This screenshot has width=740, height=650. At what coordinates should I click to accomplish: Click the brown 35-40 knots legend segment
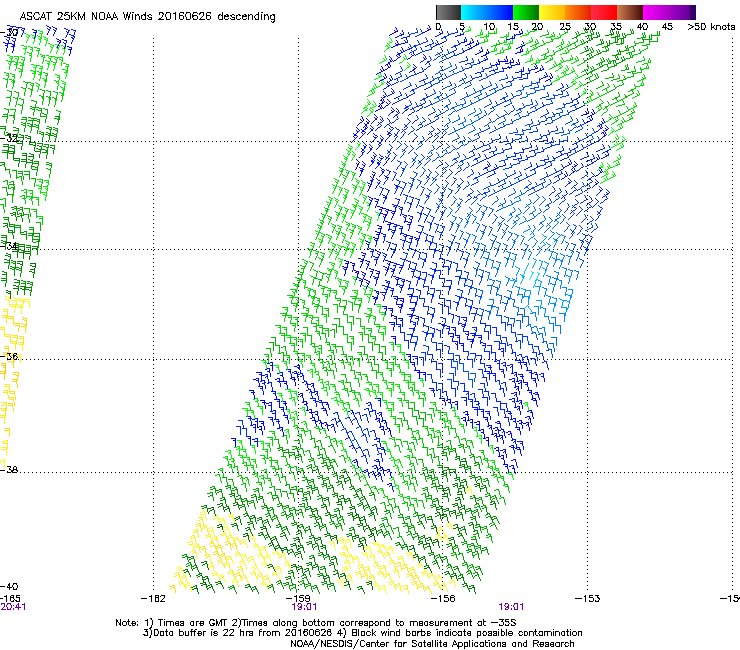[x=630, y=12]
